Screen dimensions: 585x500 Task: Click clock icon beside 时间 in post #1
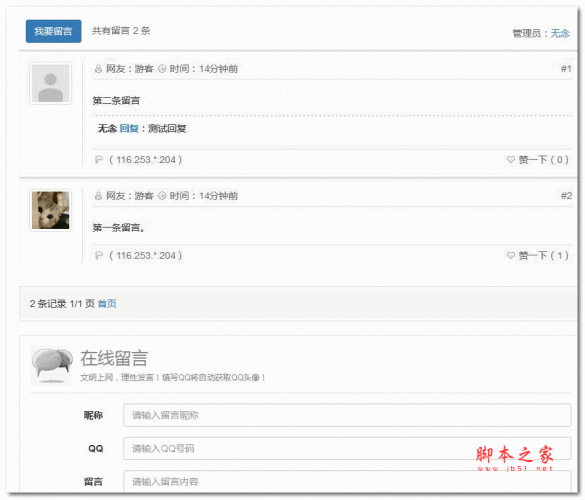162,69
